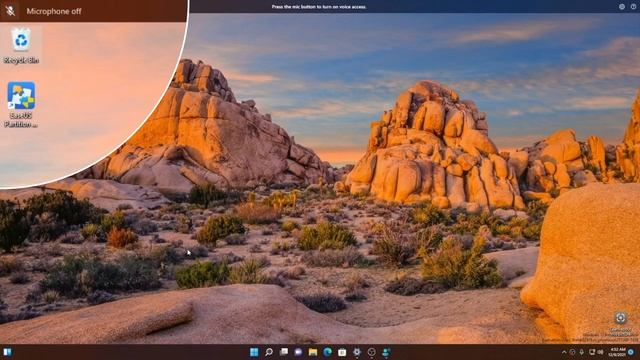Click the microphone icon in the system tray
The image size is (640, 360).
[x=582, y=352]
